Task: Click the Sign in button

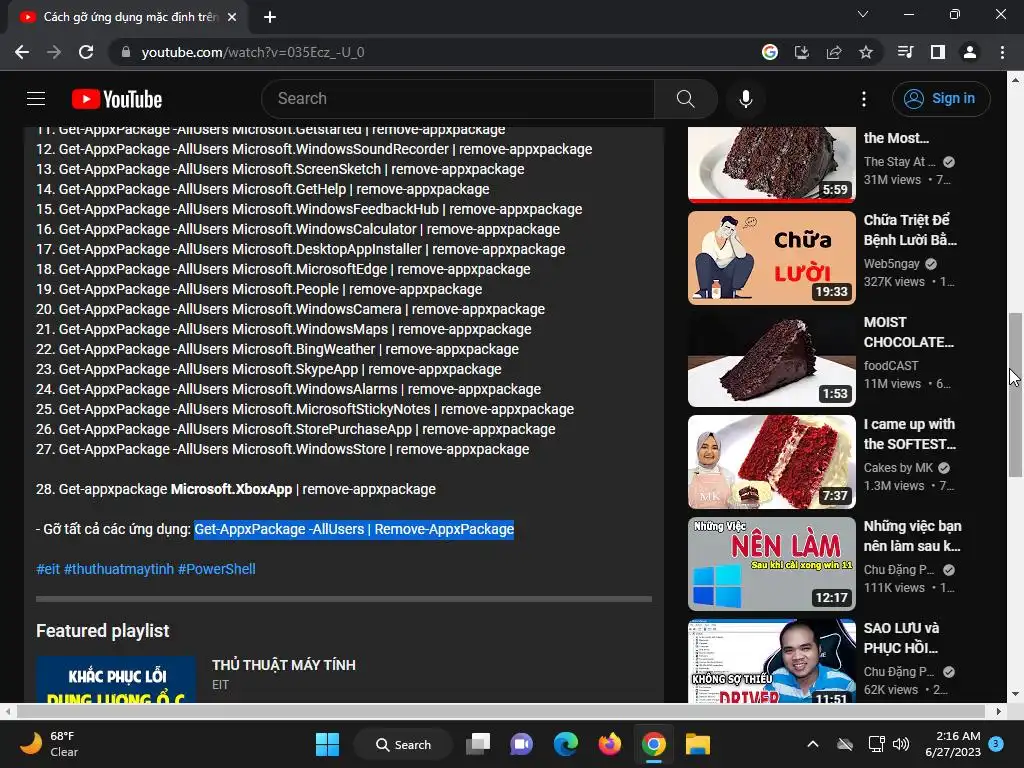Action: (x=940, y=99)
